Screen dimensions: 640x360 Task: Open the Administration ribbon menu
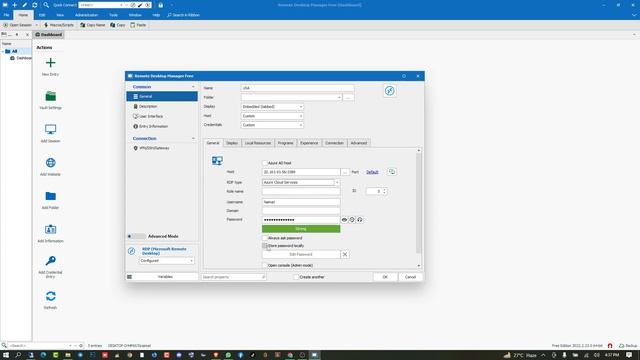pyautogui.click(x=87, y=15)
